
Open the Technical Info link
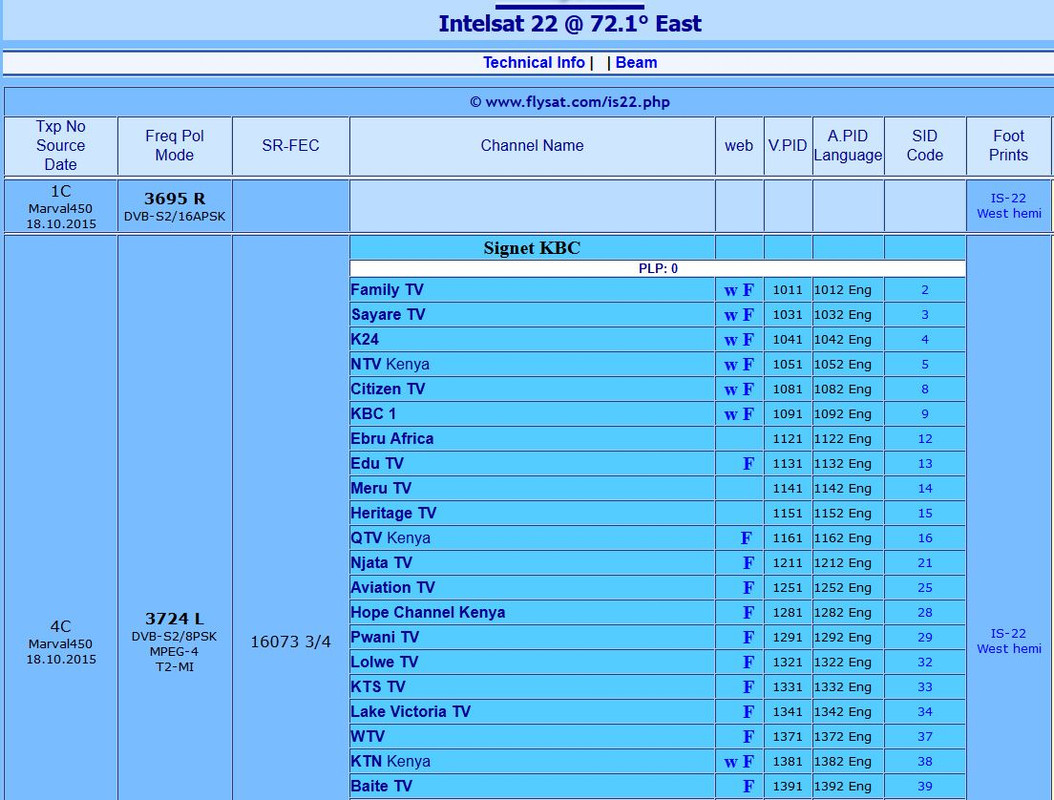pyautogui.click(x=534, y=63)
